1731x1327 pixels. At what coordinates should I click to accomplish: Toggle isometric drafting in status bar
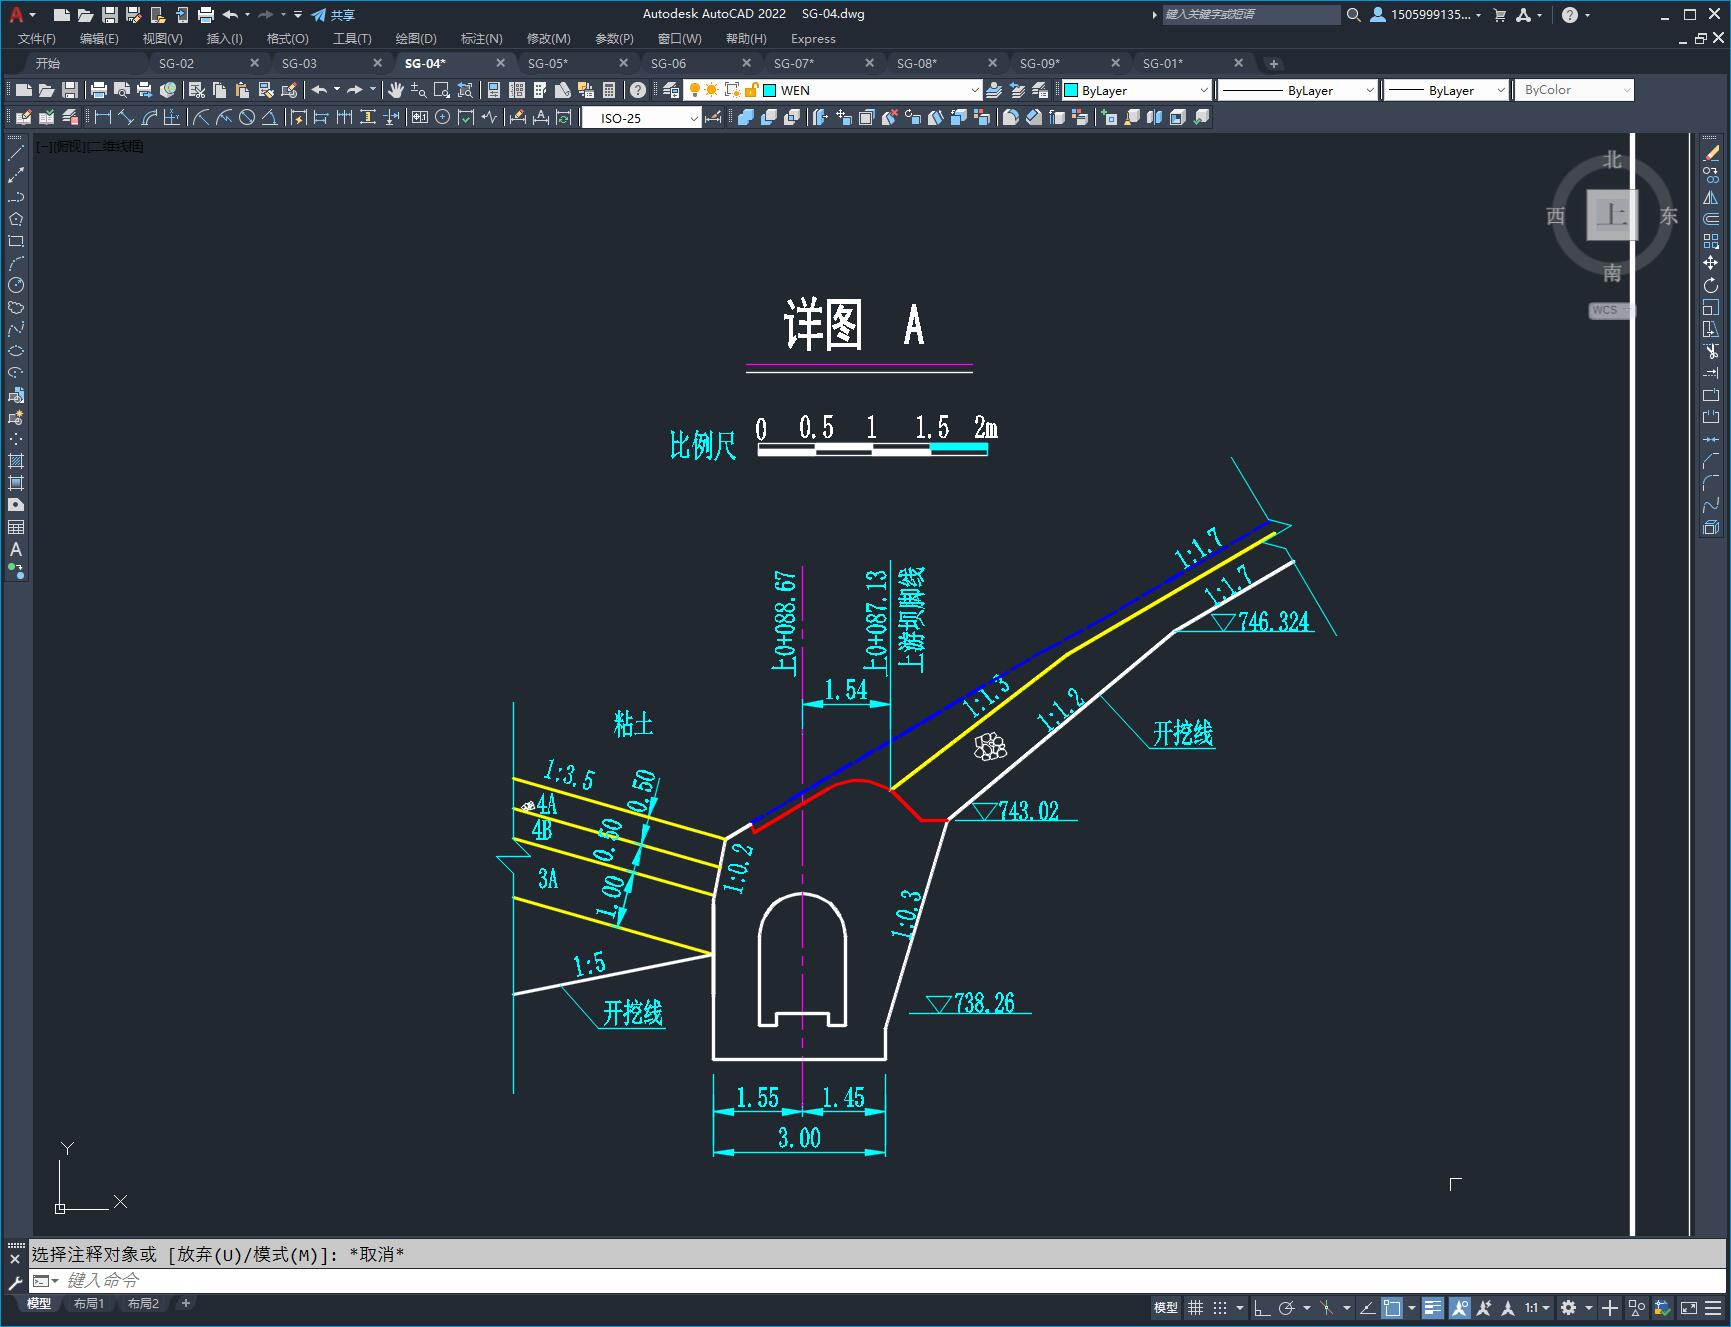(1327, 1308)
